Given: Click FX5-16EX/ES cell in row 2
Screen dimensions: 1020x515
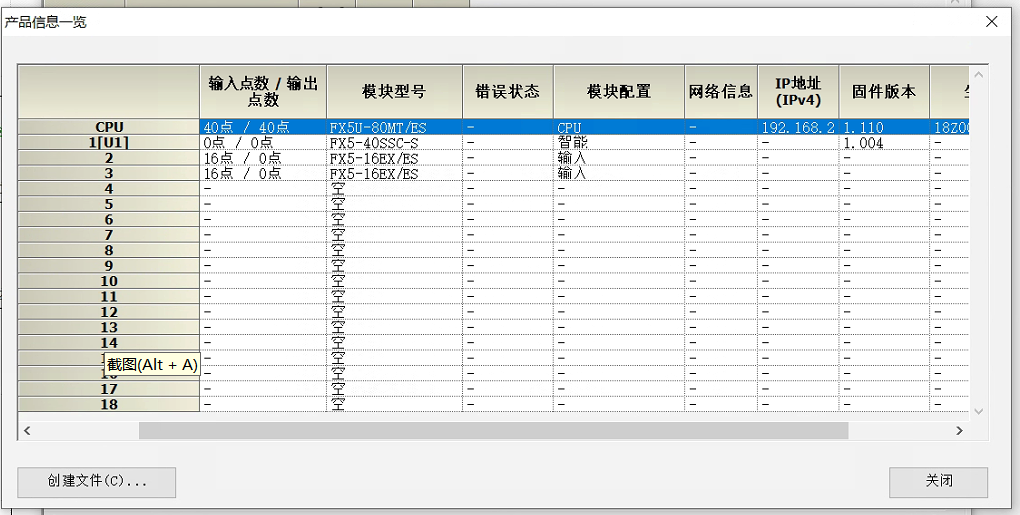Looking at the screenshot, I should click(393, 158).
